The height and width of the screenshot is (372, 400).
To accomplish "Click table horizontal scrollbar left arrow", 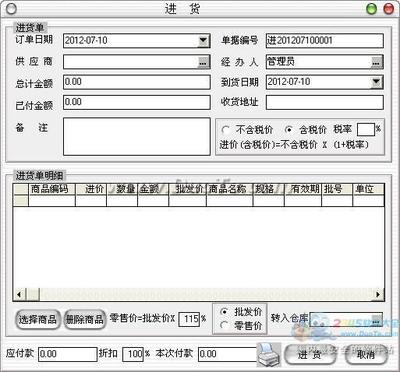I will [19, 294].
